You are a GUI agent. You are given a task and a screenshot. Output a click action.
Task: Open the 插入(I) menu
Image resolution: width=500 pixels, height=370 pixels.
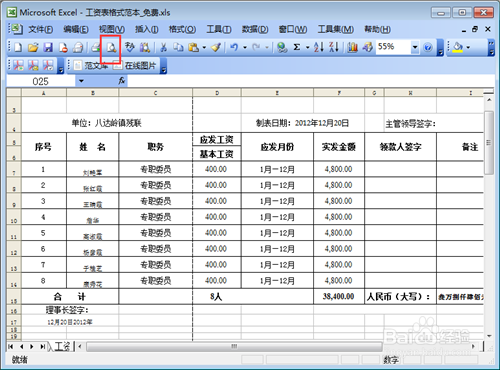tap(147, 30)
